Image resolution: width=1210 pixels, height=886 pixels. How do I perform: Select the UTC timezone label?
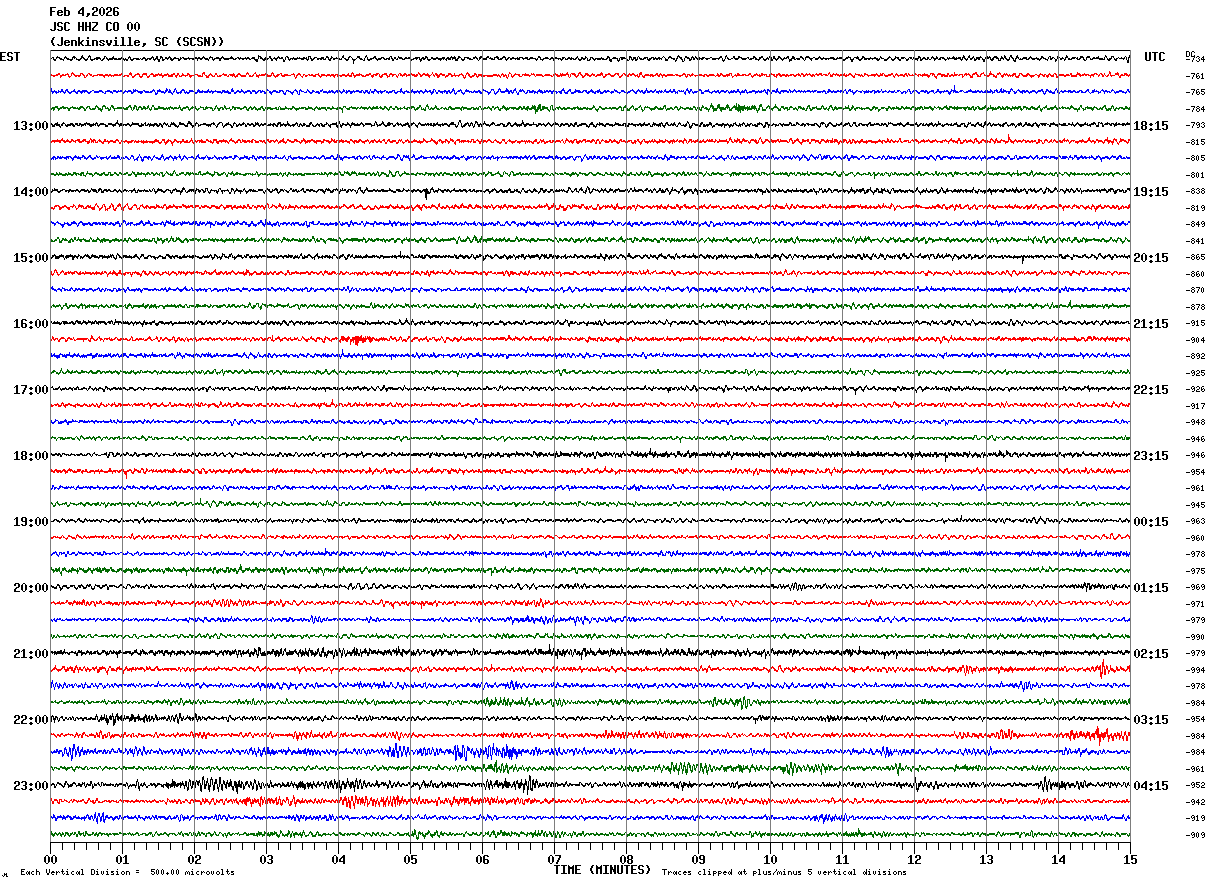pos(1155,57)
